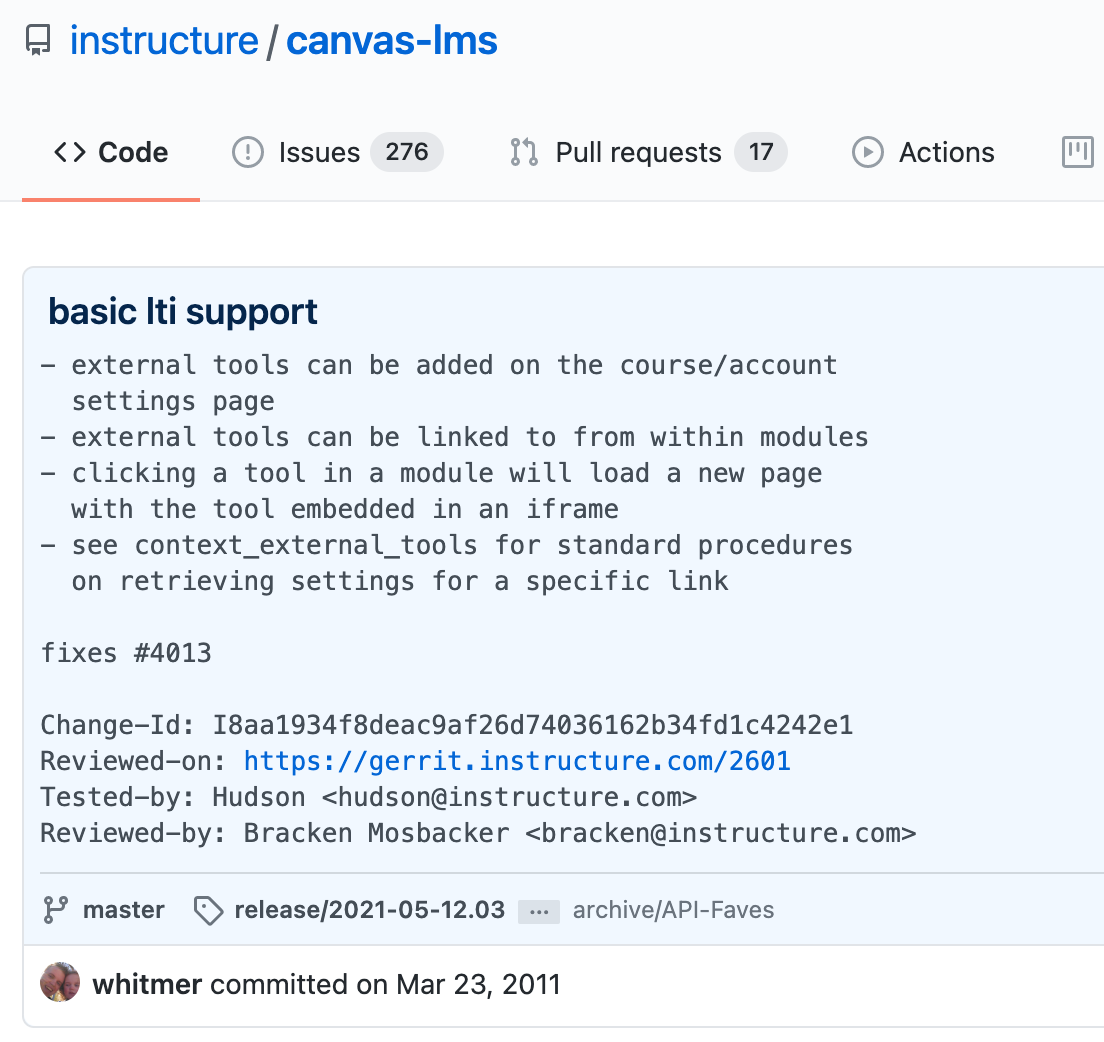Open the Actions tab
Image resolution: width=1104 pixels, height=1042 pixels.
pos(948,152)
